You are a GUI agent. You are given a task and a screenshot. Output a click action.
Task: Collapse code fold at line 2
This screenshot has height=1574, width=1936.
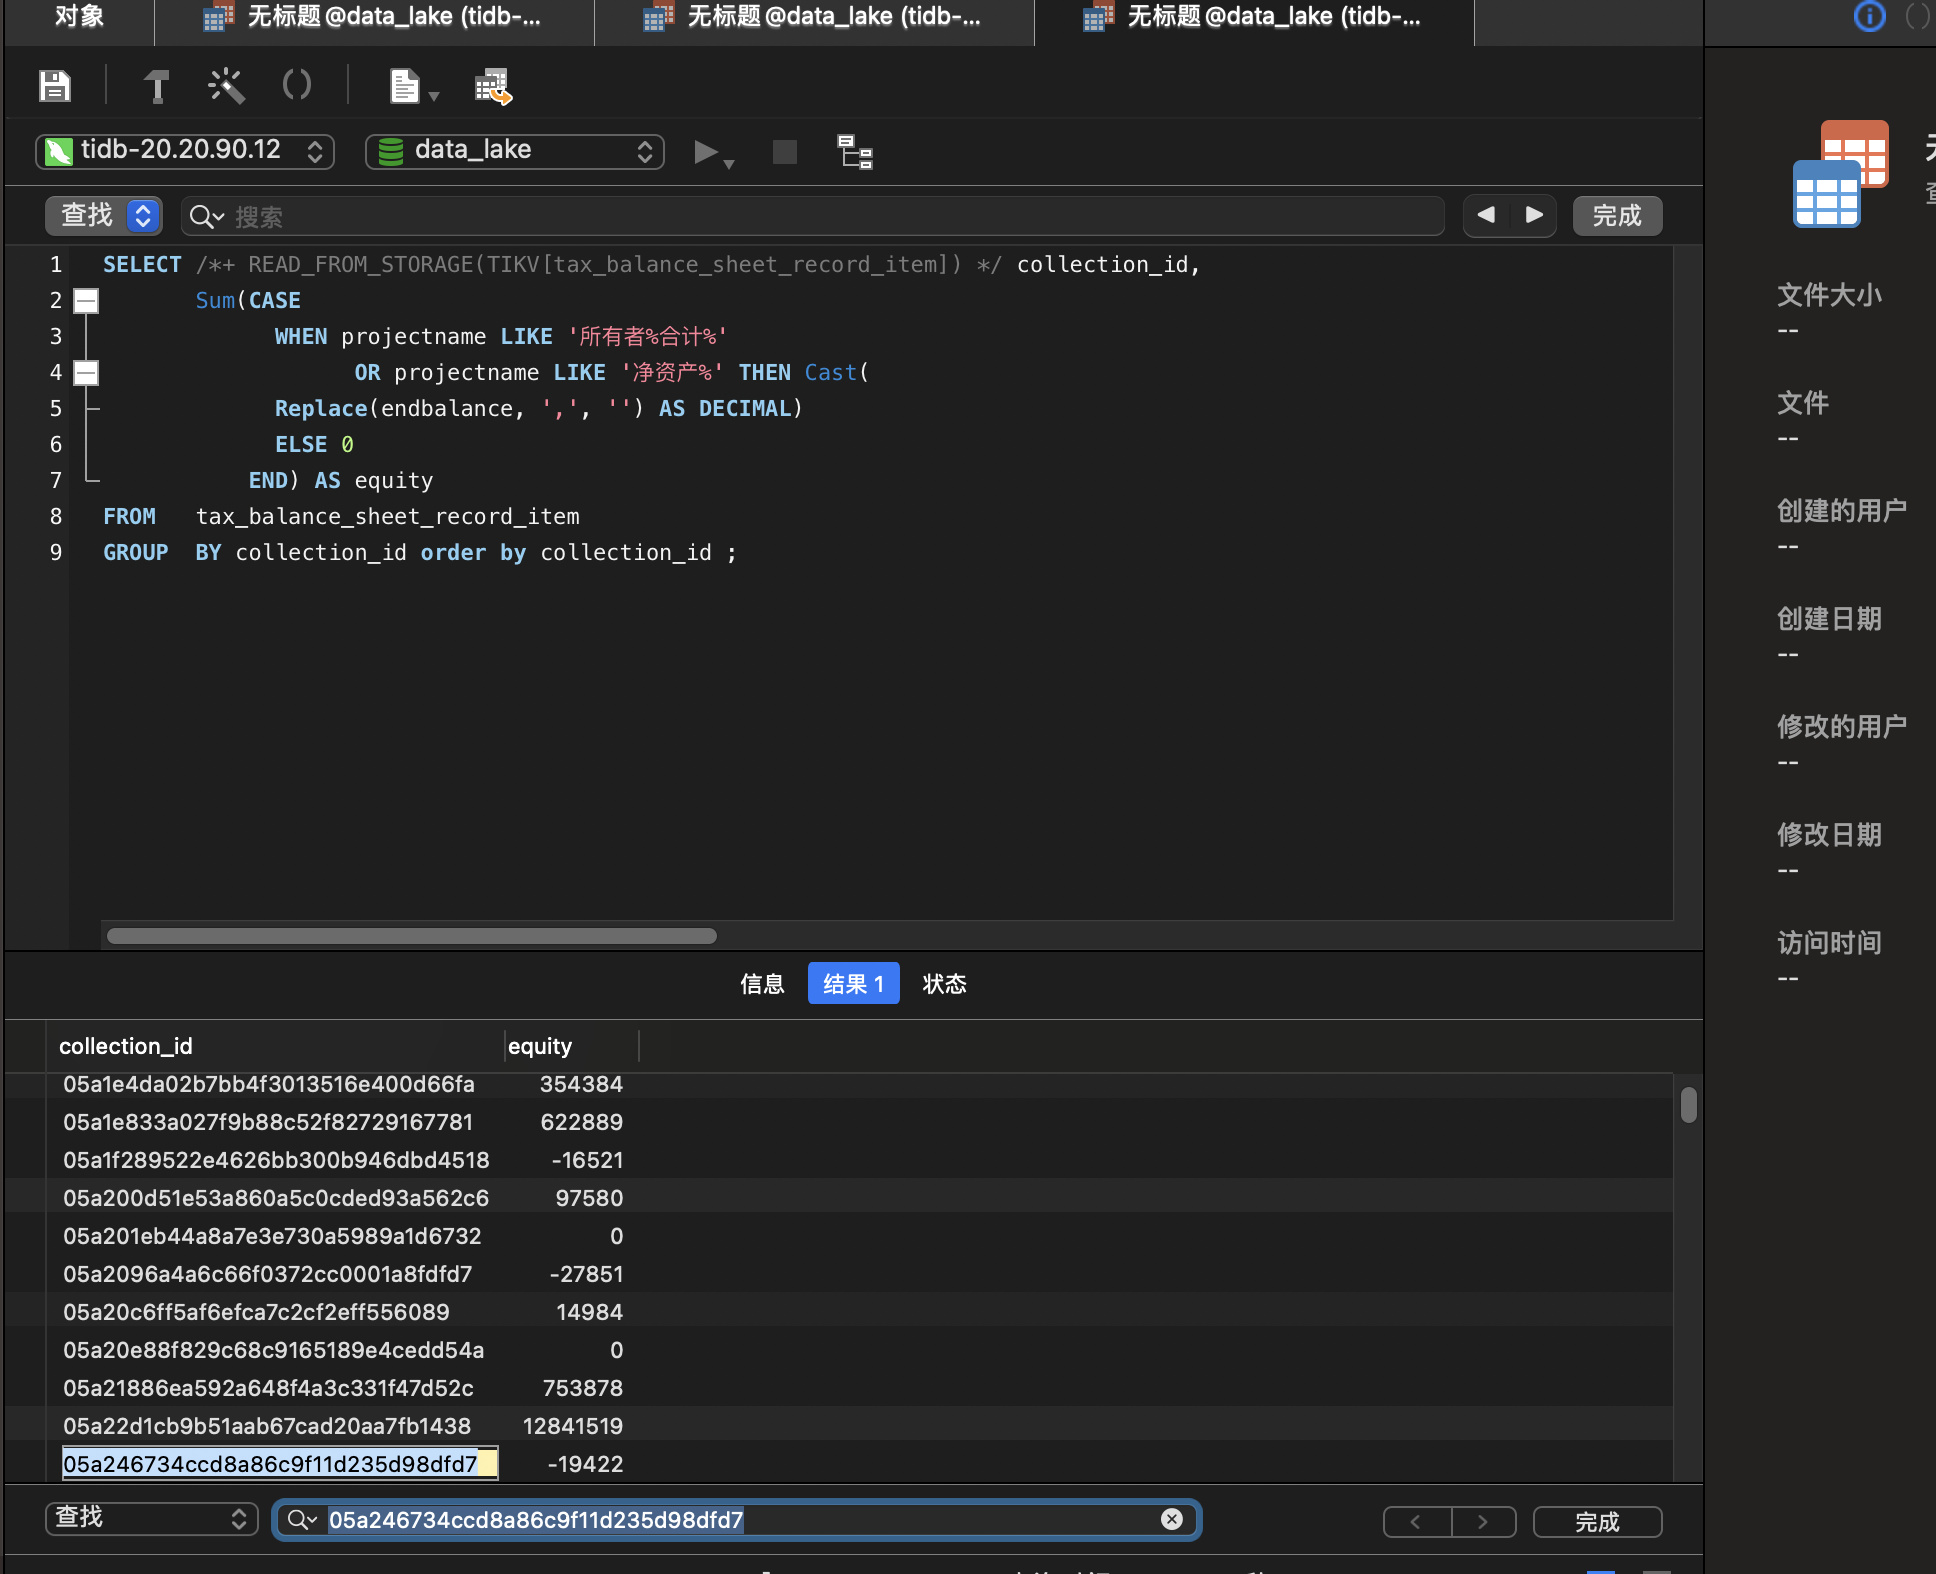pos(87,300)
